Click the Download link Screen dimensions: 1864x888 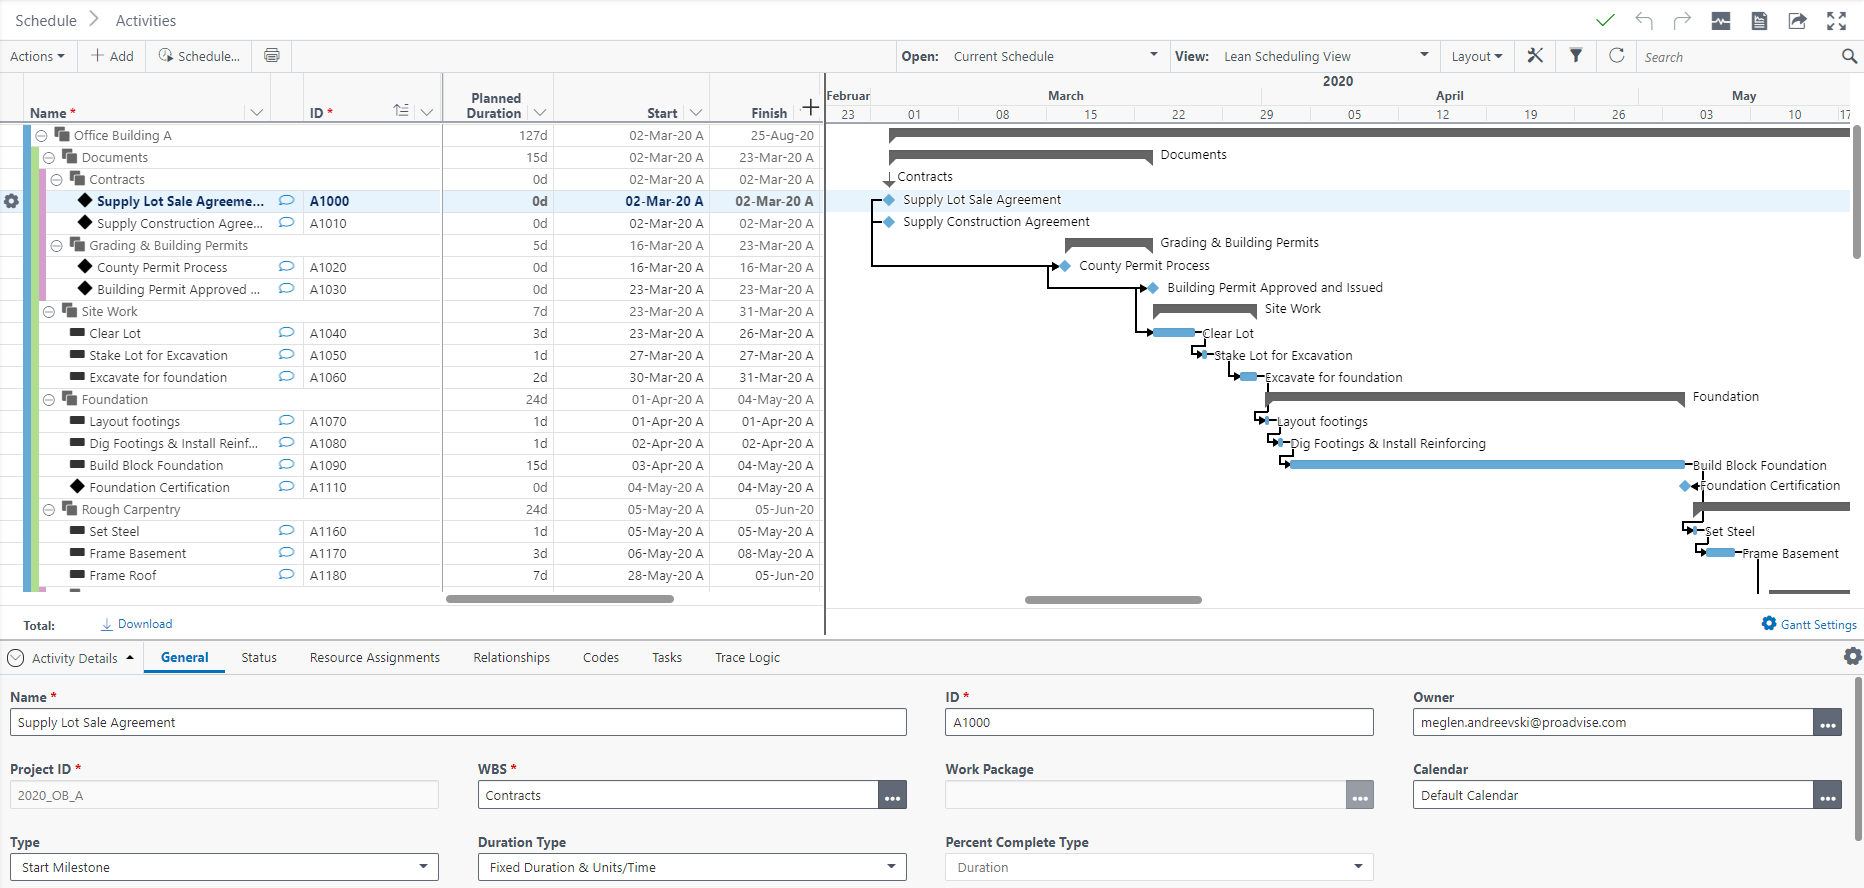137,624
